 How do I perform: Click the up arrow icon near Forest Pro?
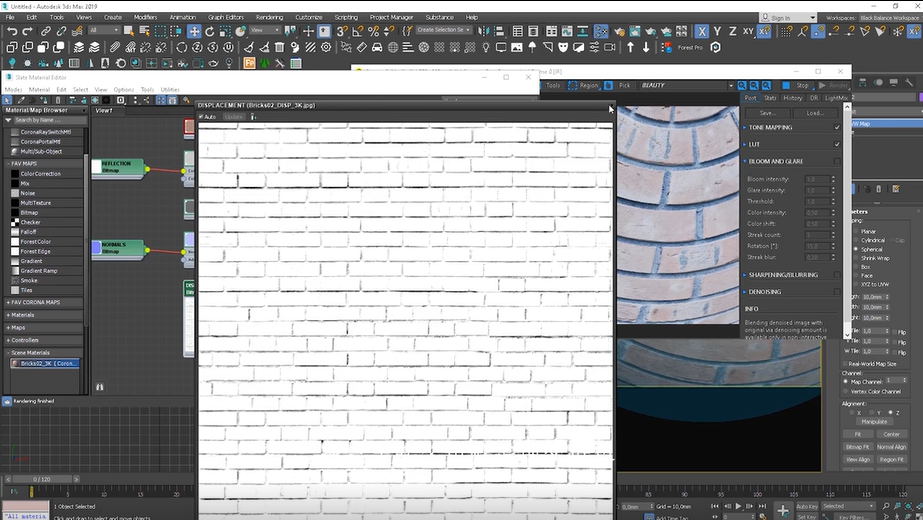point(630,47)
